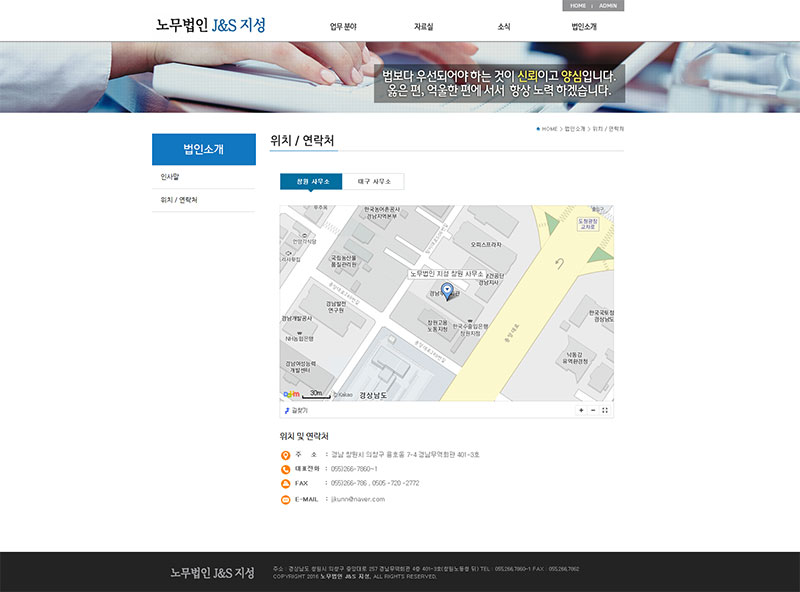Open the 업무 분야 menu

point(343,27)
